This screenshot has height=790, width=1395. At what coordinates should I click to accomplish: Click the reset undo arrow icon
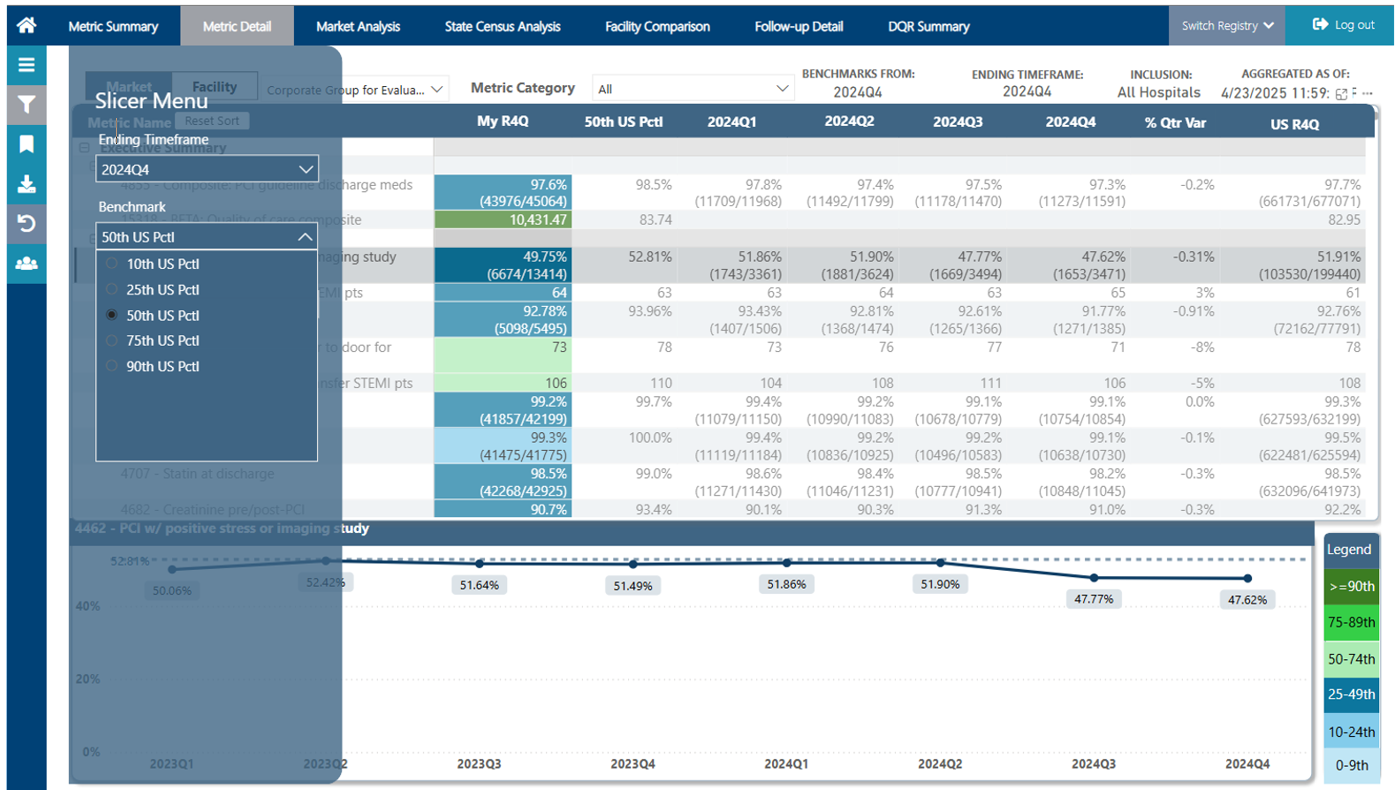27,223
